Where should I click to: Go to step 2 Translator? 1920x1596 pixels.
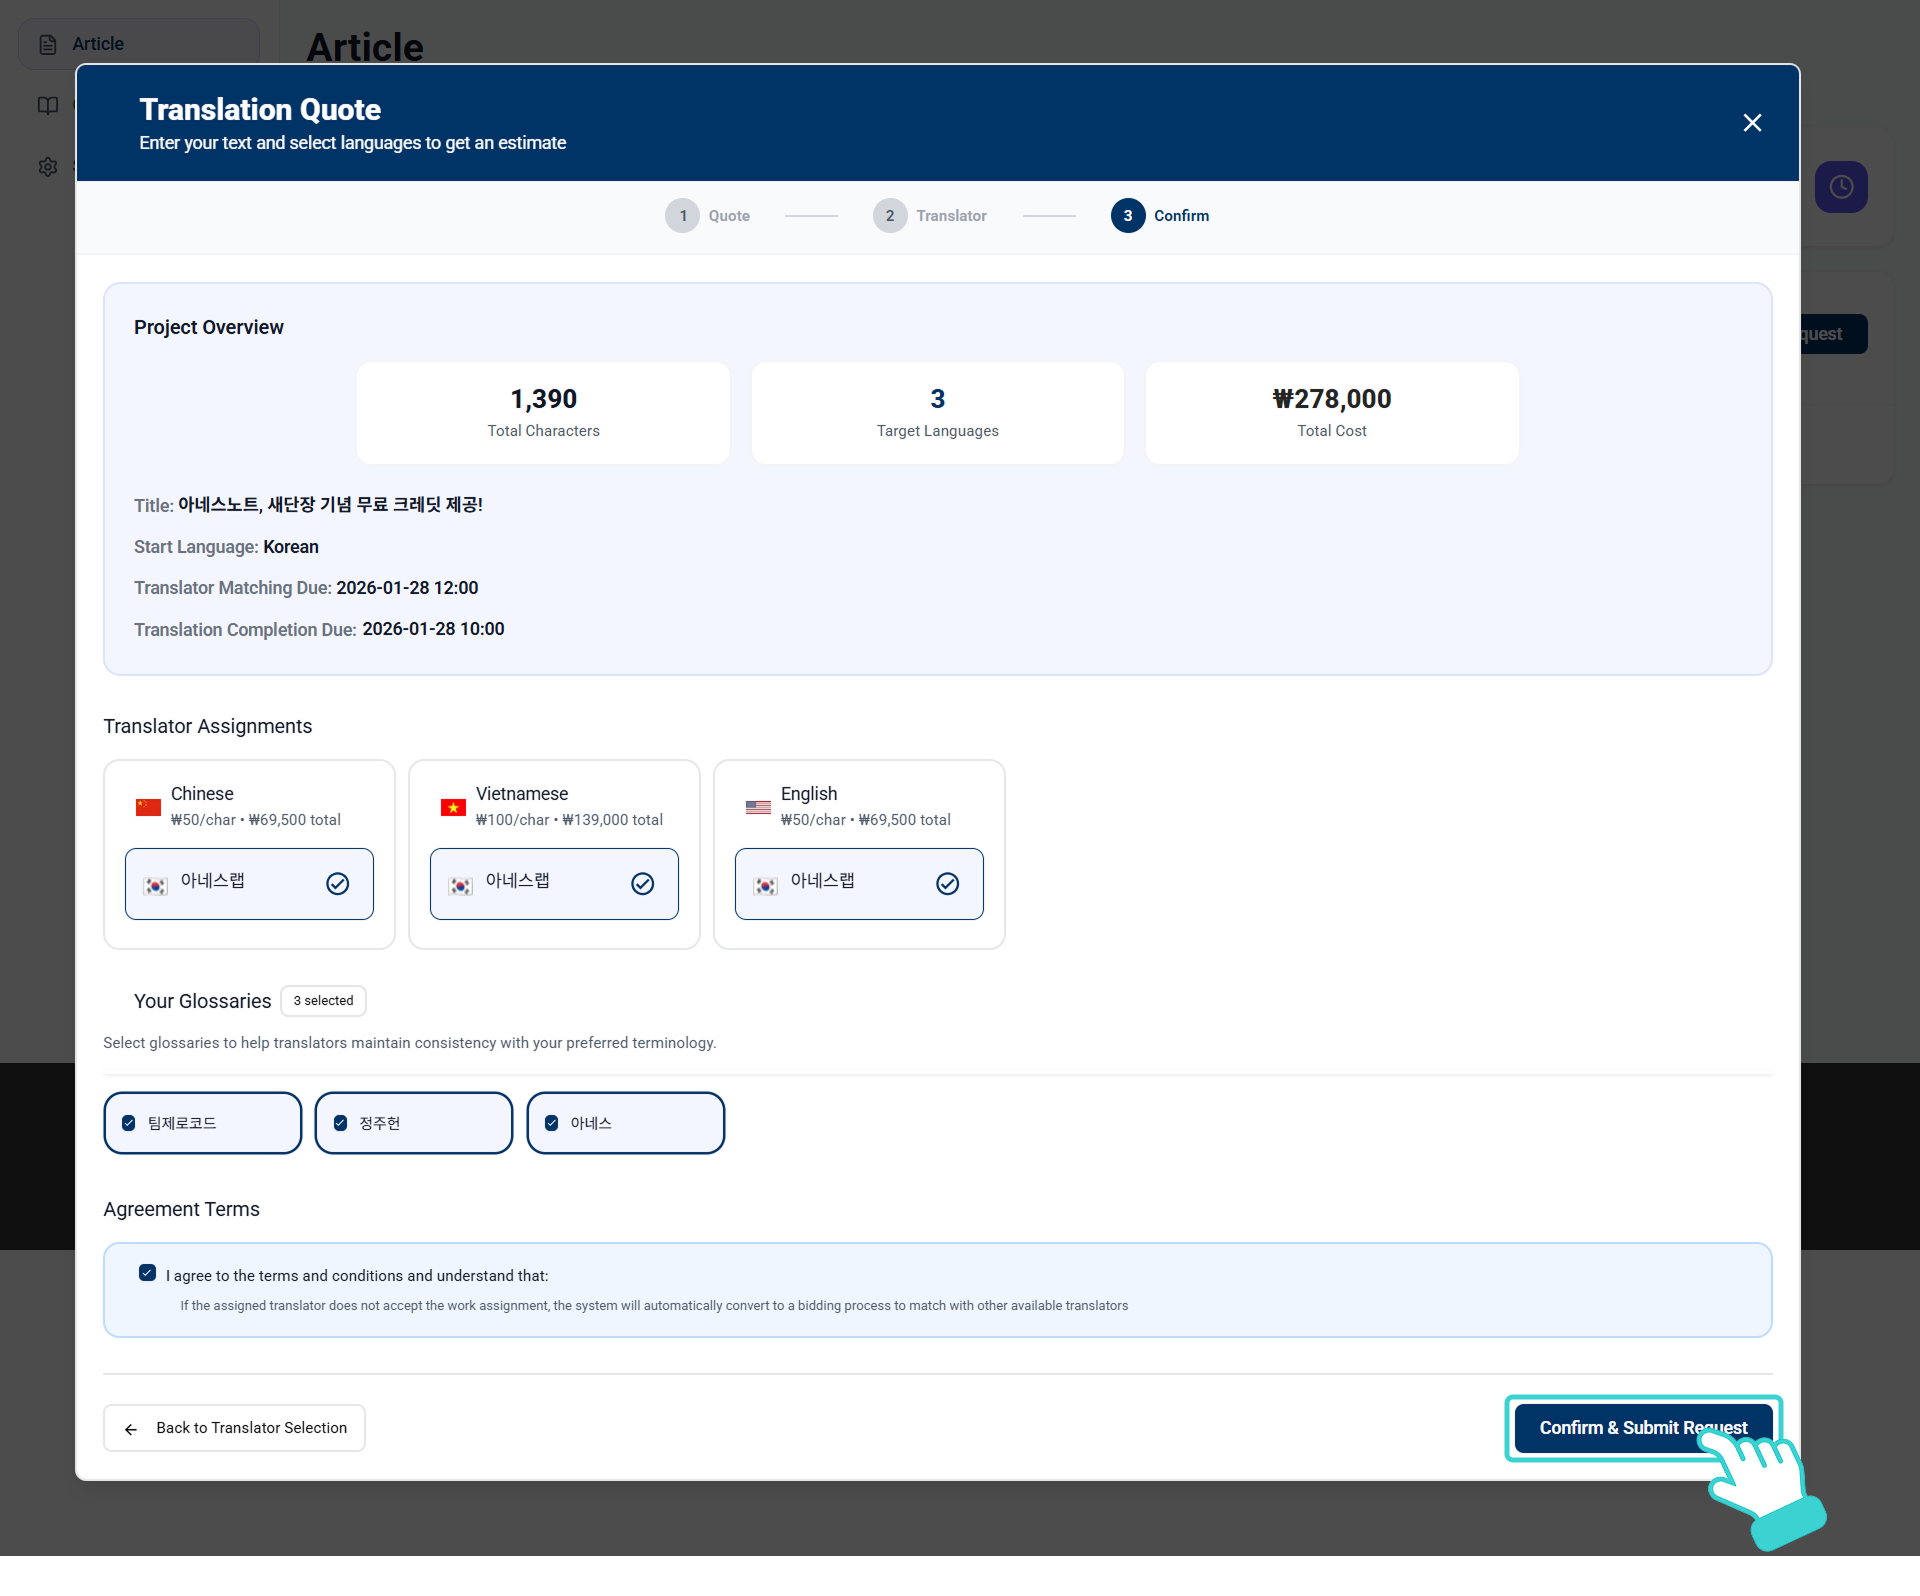tap(890, 216)
